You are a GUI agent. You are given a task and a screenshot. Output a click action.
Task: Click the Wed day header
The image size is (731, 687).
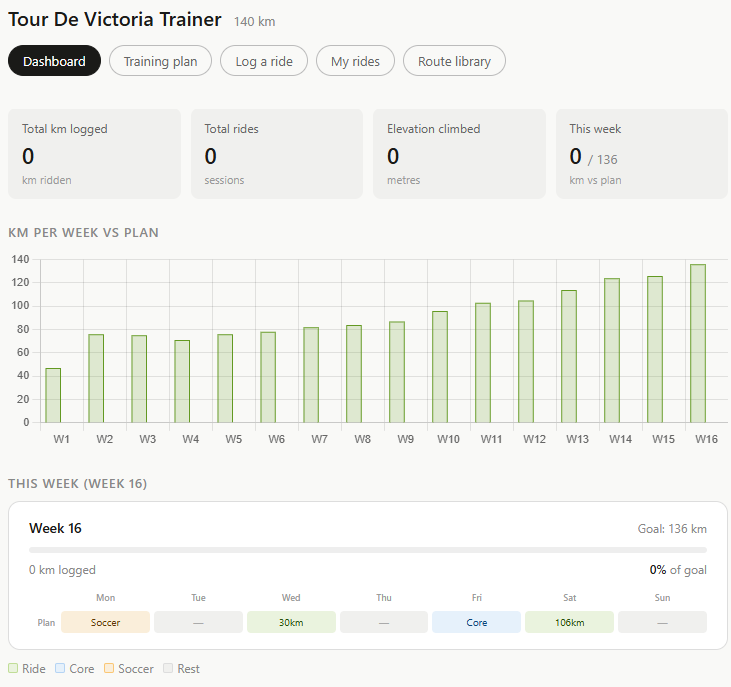point(291,598)
